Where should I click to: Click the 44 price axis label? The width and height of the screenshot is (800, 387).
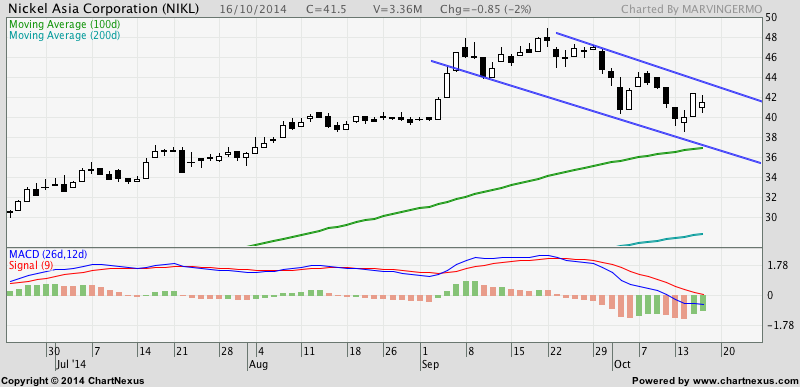(771, 78)
